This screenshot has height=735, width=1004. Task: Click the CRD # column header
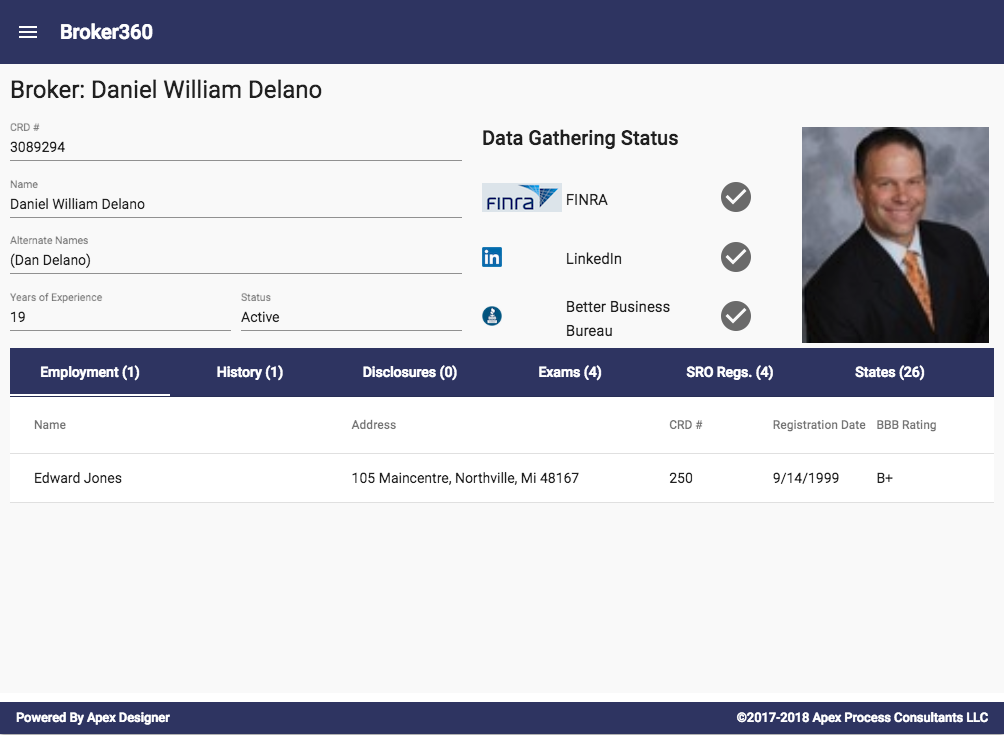coord(686,425)
